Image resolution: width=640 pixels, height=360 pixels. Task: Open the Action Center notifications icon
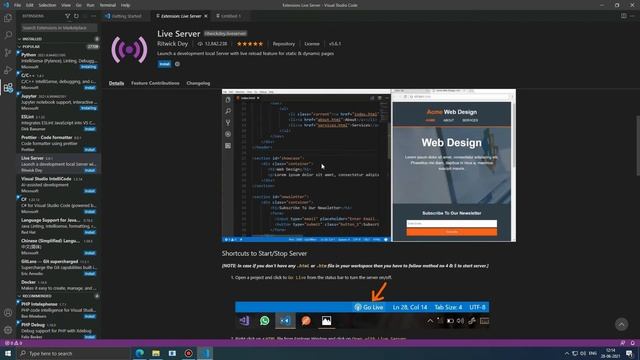click(x=629, y=353)
